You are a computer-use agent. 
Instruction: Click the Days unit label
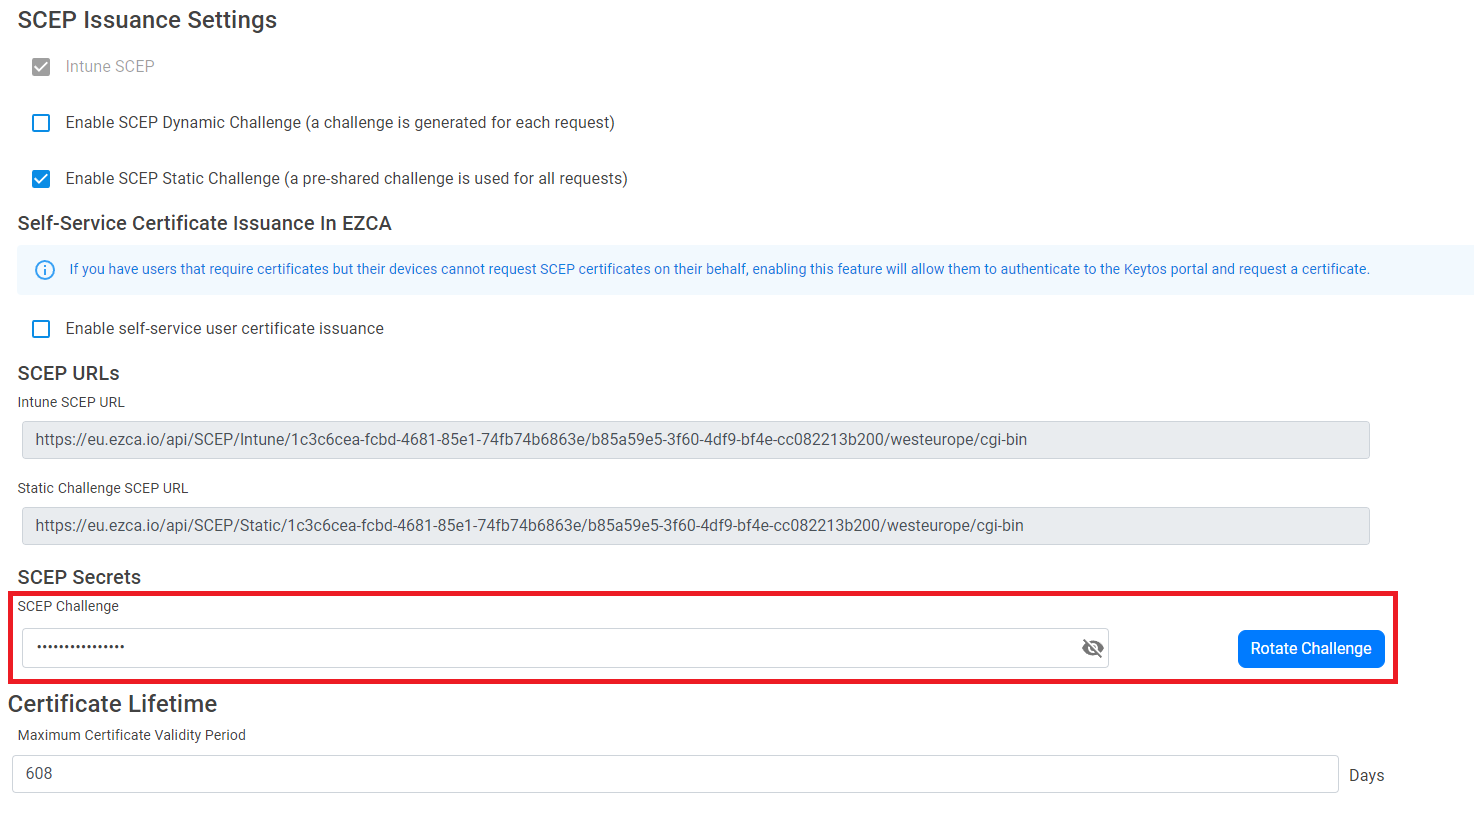[1366, 775]
